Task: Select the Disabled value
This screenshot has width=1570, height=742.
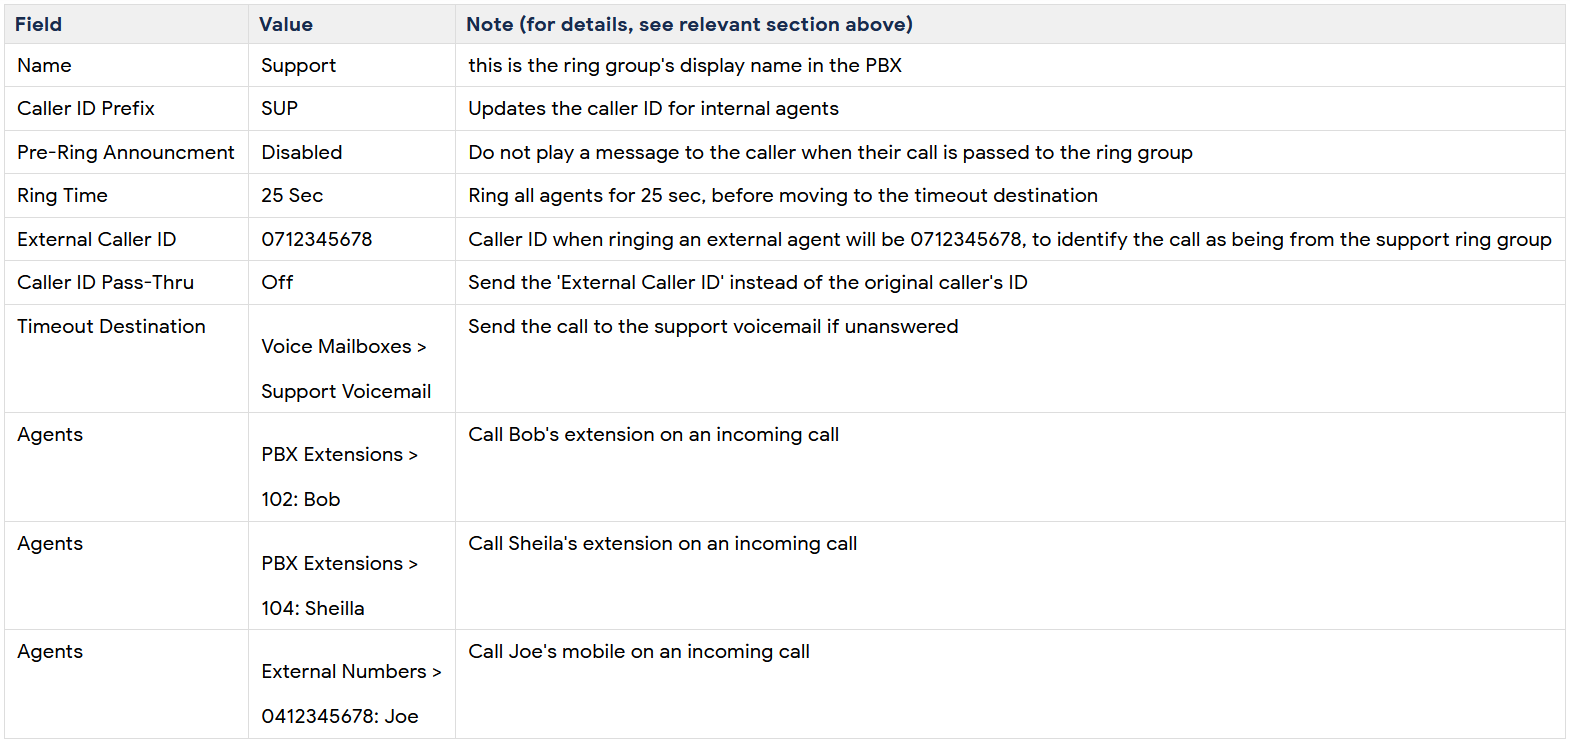Action: pyautogui.click(x=302, y=152)
